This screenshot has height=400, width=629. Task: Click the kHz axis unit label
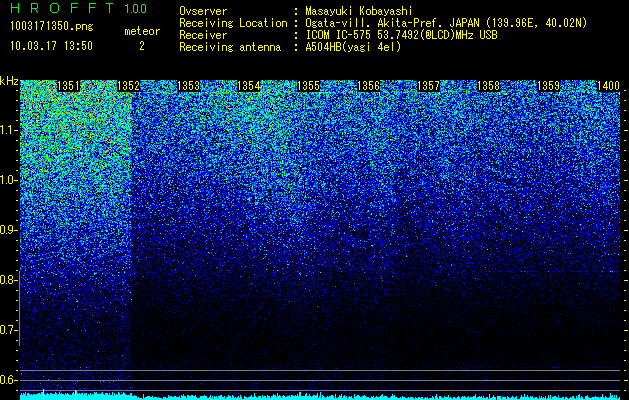coord(9,82)
